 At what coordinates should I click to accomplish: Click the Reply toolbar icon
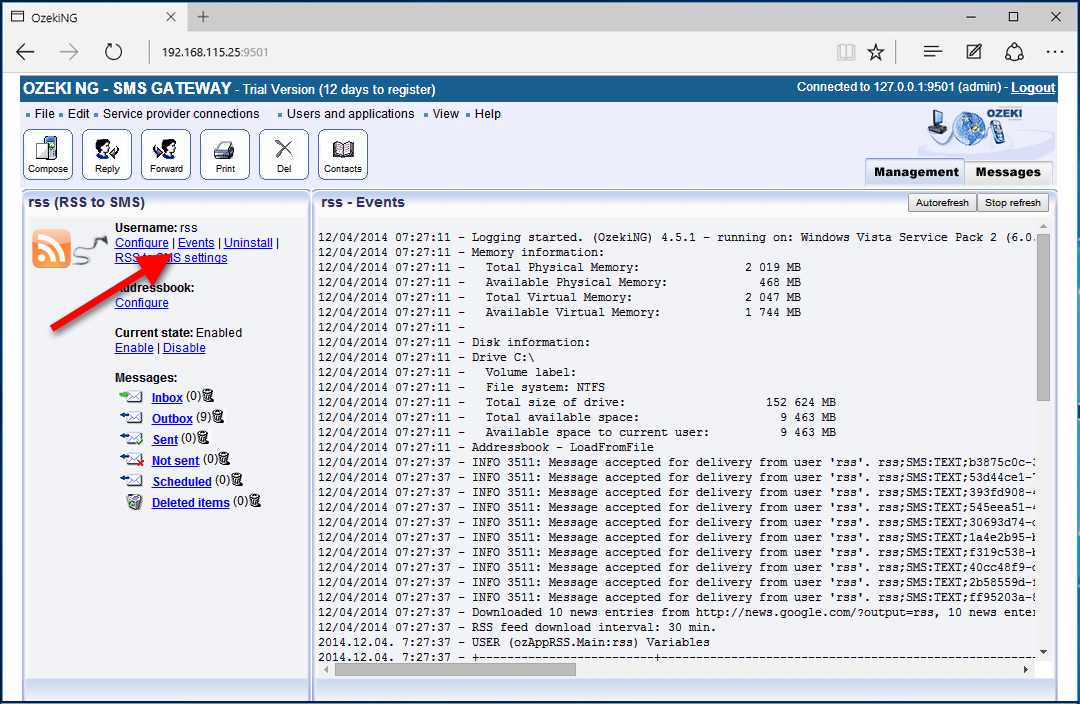[107, 154]
